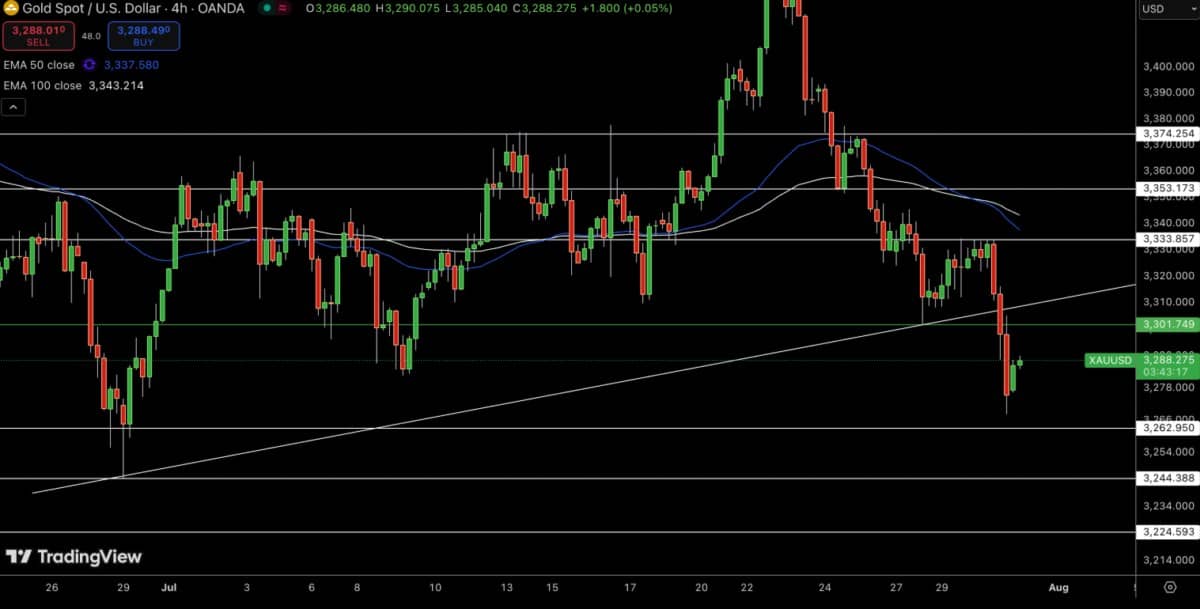Select the 3,301.749 green level price tag
The width and height of the screenshot is (1200, 609).
coord(1168,325)
